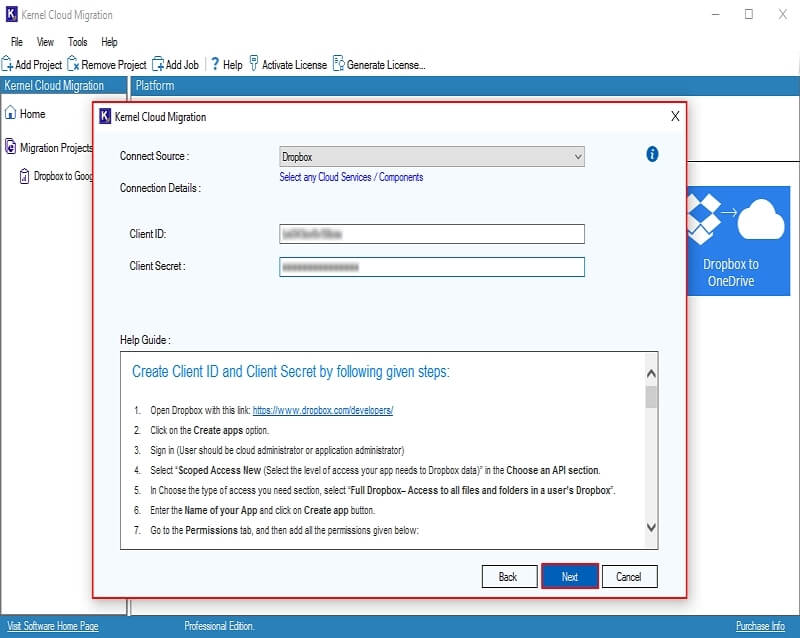Screen dimensions: 800x638
Task: Select the Dropbox to Google job icon
Action: [24, 176]
